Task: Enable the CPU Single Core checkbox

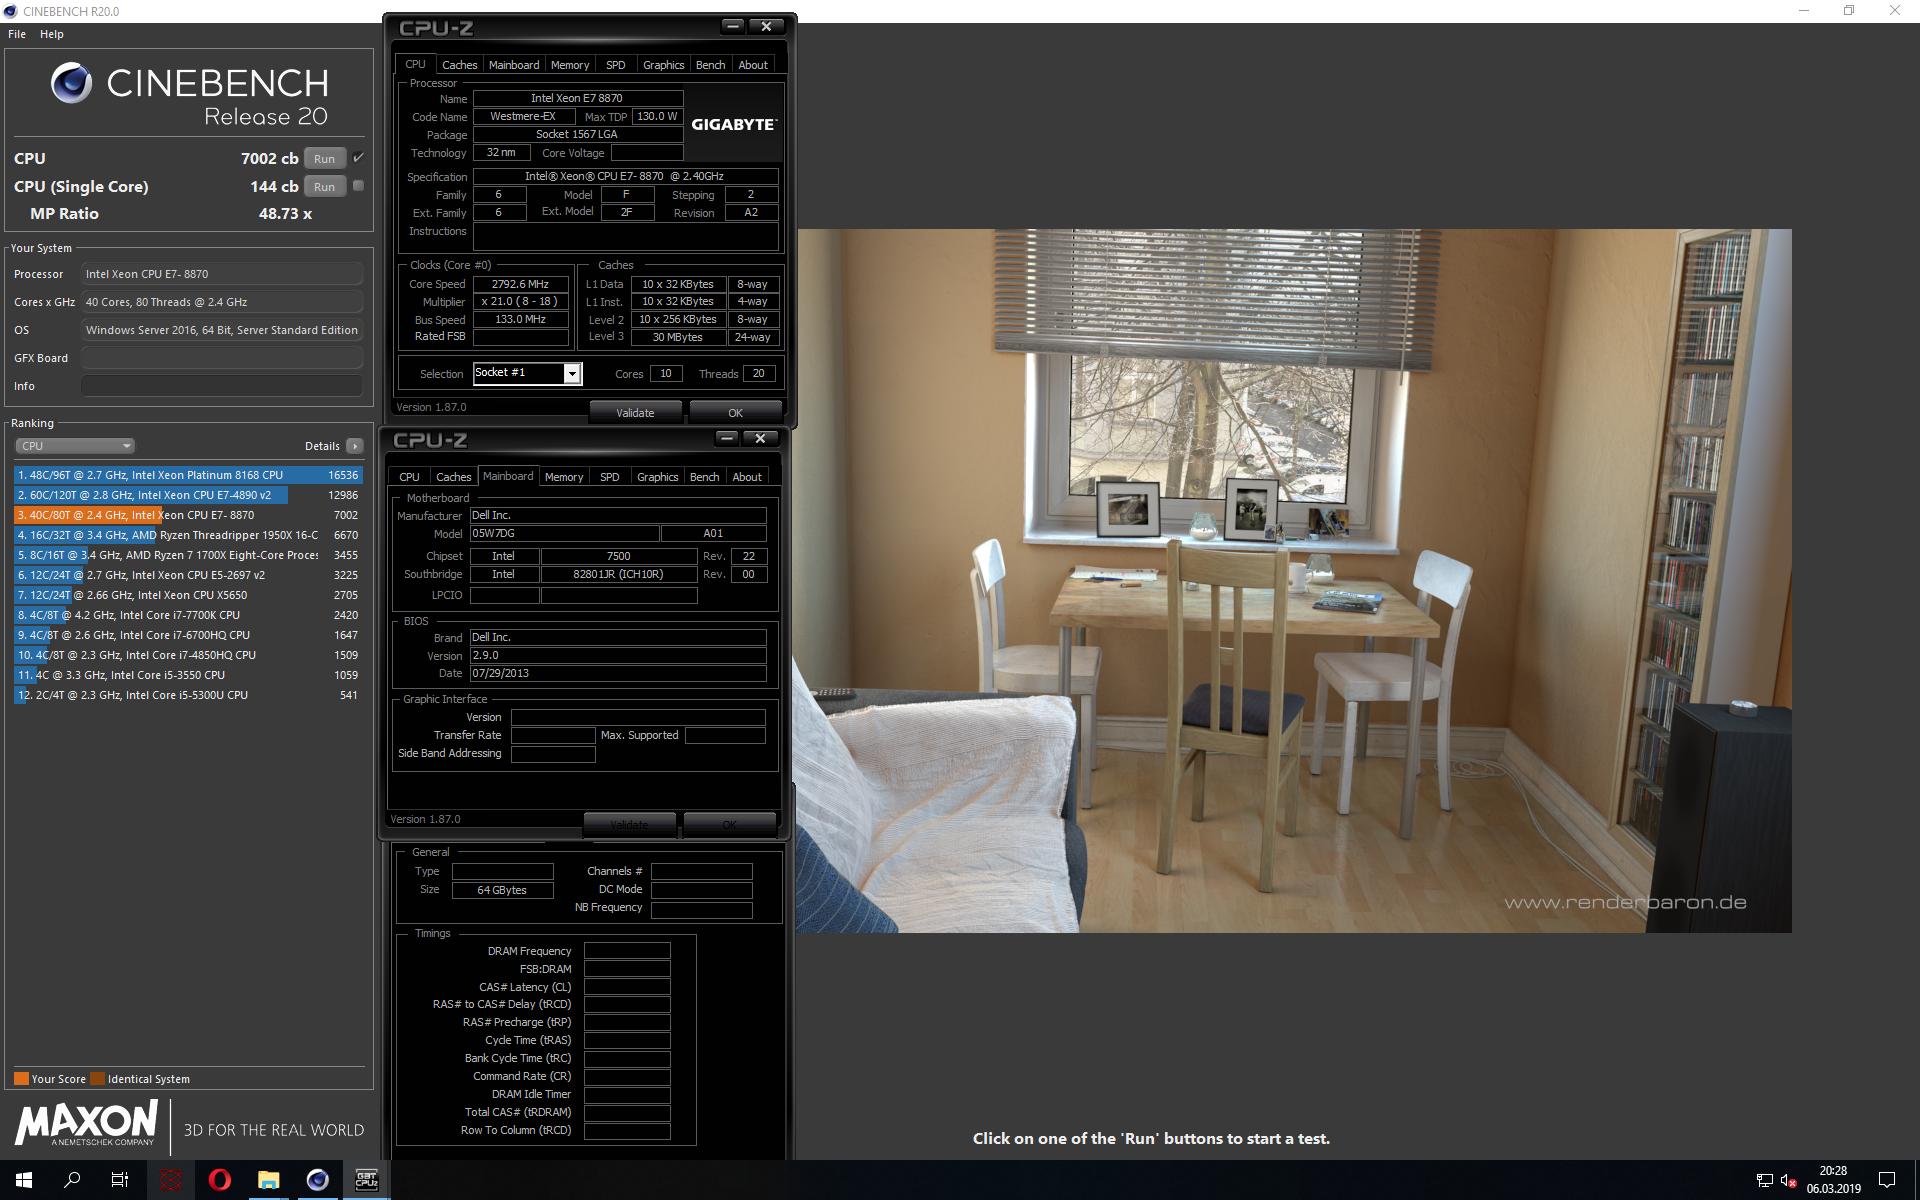Action: (358, 186)
